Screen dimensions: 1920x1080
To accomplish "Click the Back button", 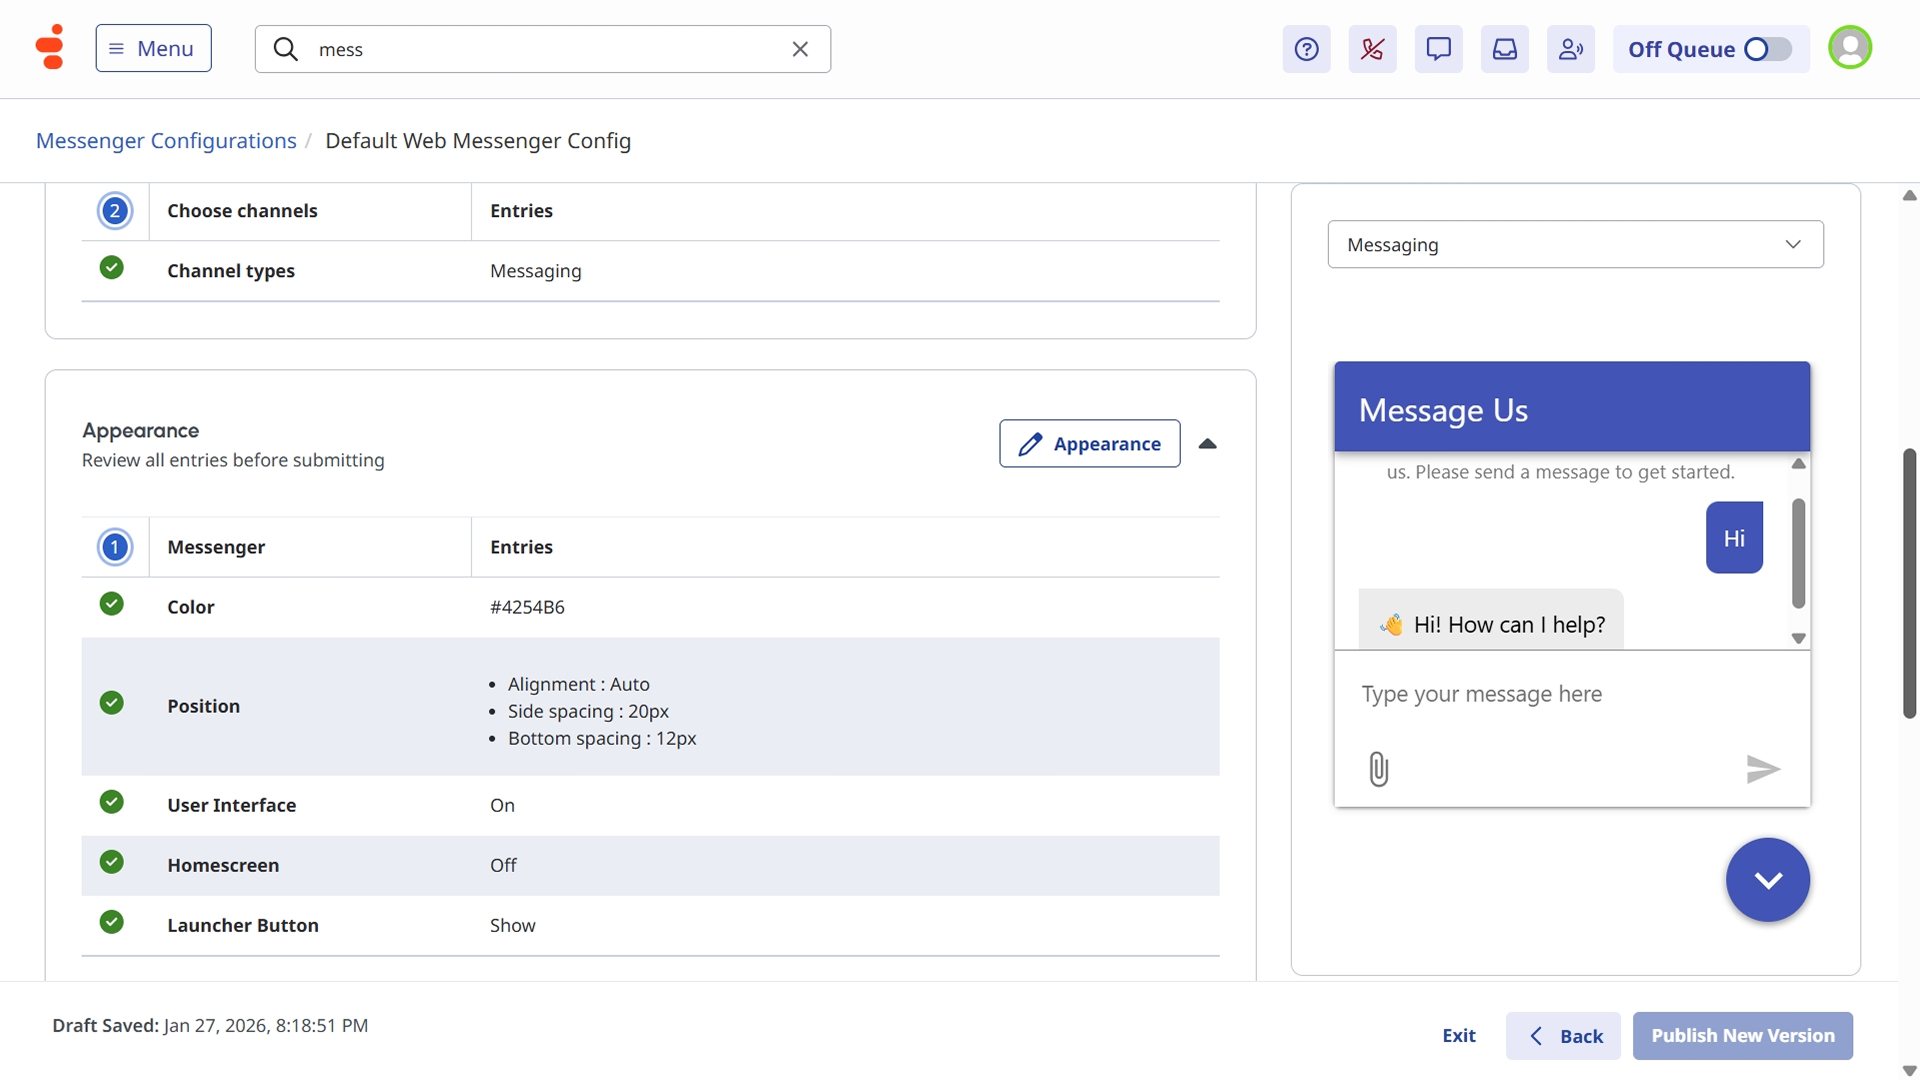I will 1563,1036.
